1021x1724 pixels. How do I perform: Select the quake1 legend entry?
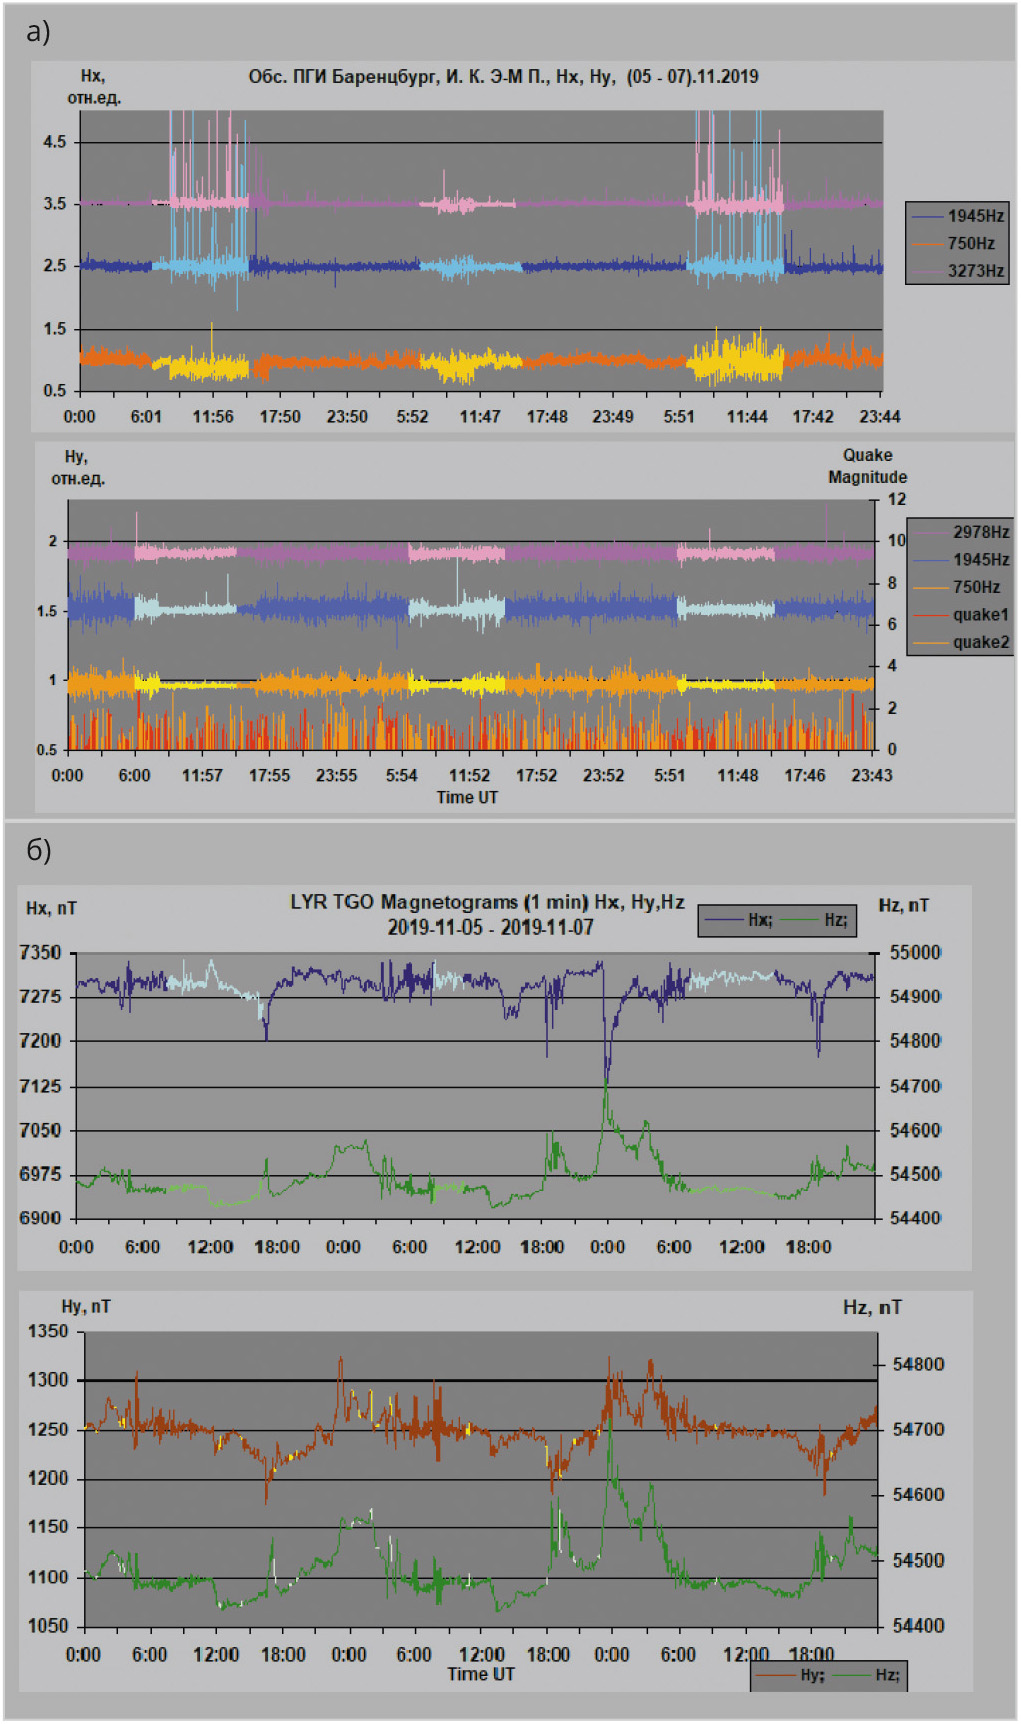pyautogui.click(x=980, y=614)
